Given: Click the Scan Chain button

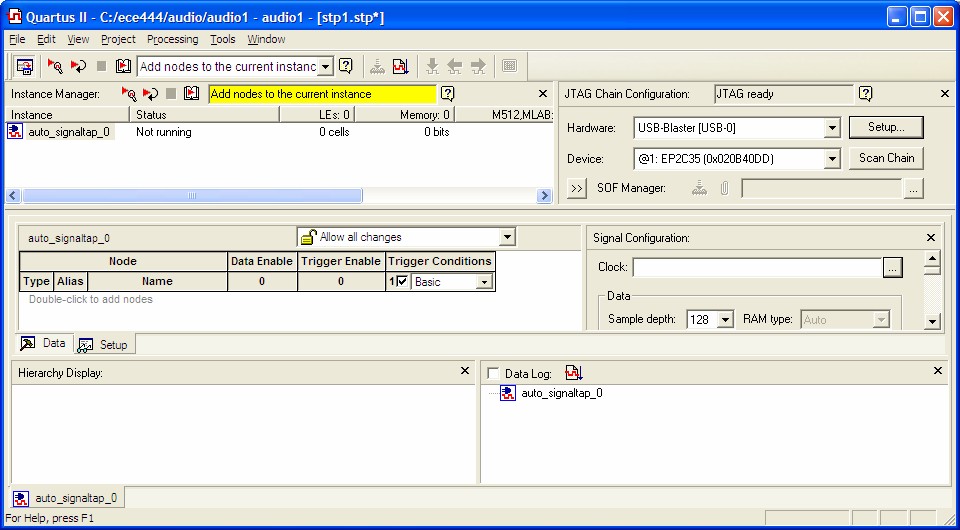Looking at the screenshot, I should click(886, 158).
